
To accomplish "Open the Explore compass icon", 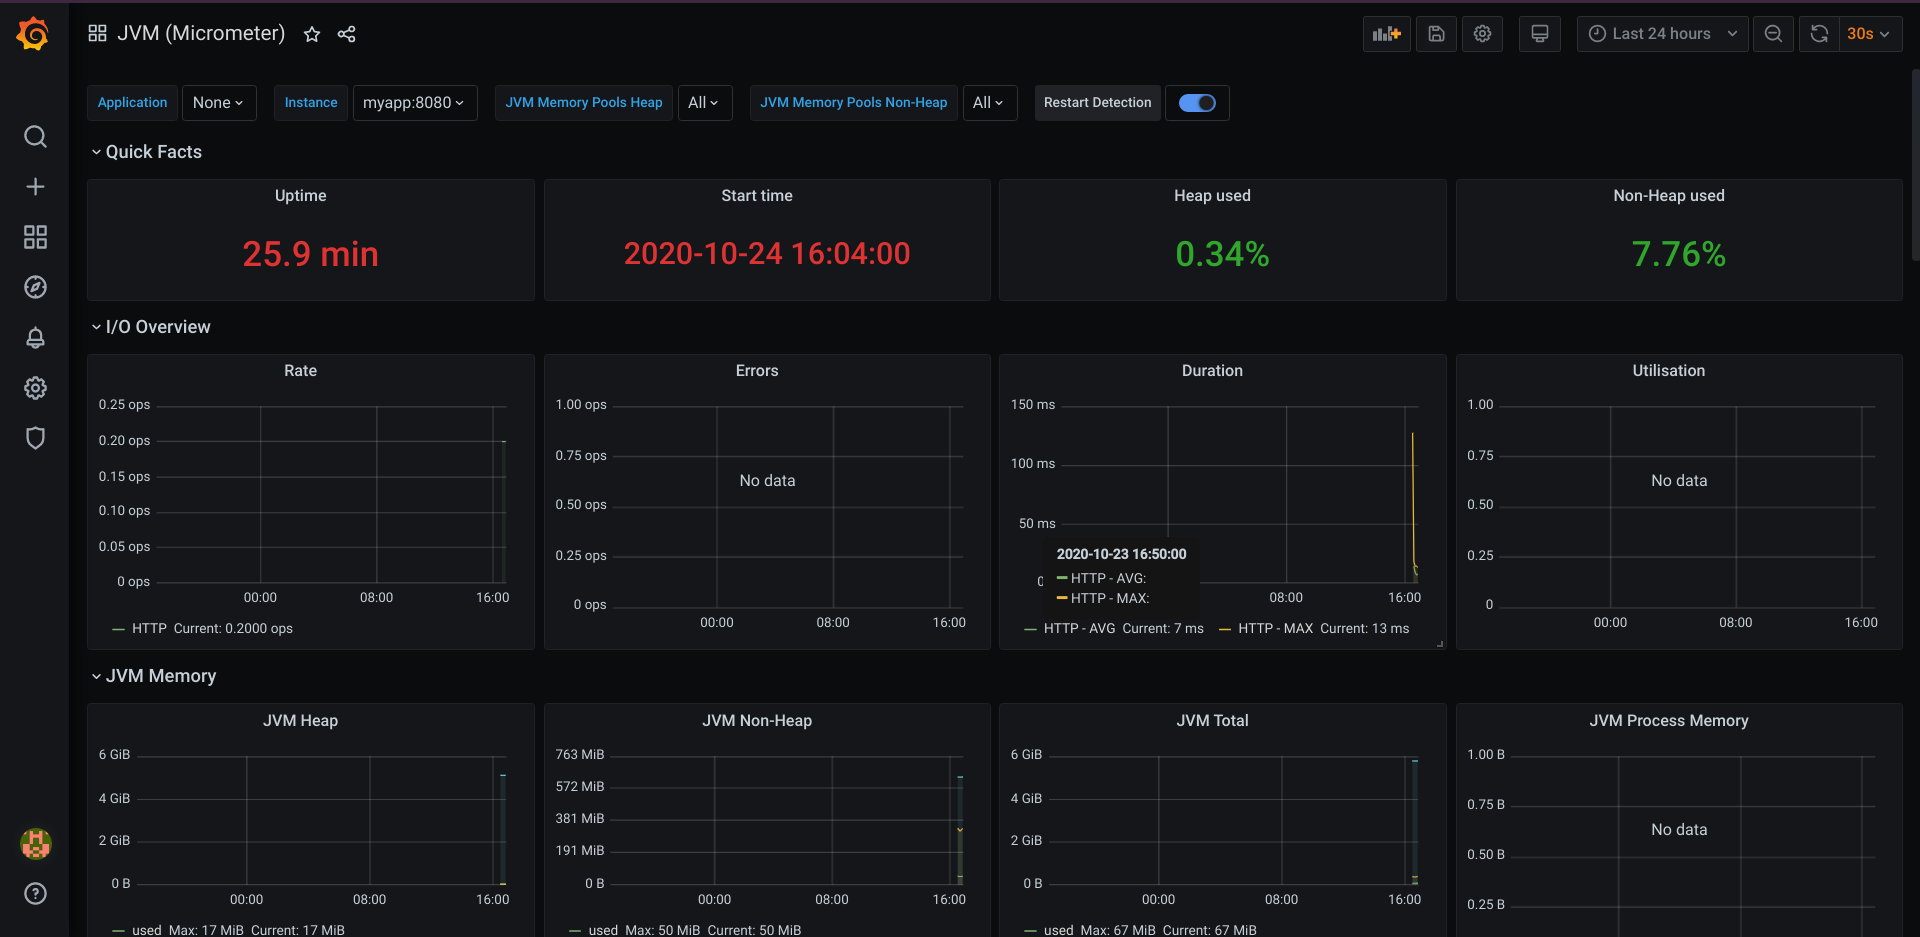I will tap(35, 287).
